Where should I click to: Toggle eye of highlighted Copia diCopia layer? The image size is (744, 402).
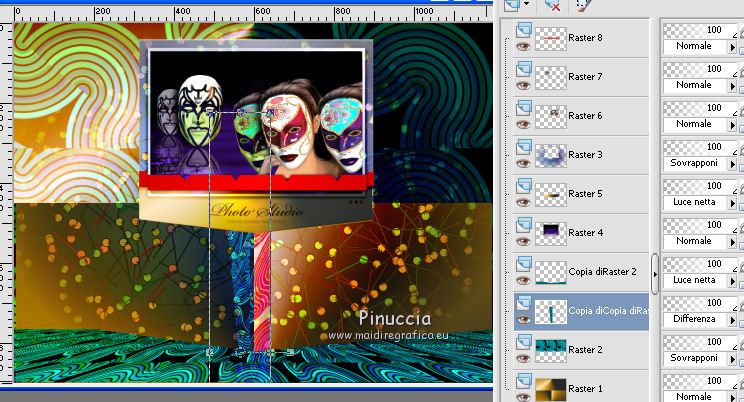click(x=523, y=319)
